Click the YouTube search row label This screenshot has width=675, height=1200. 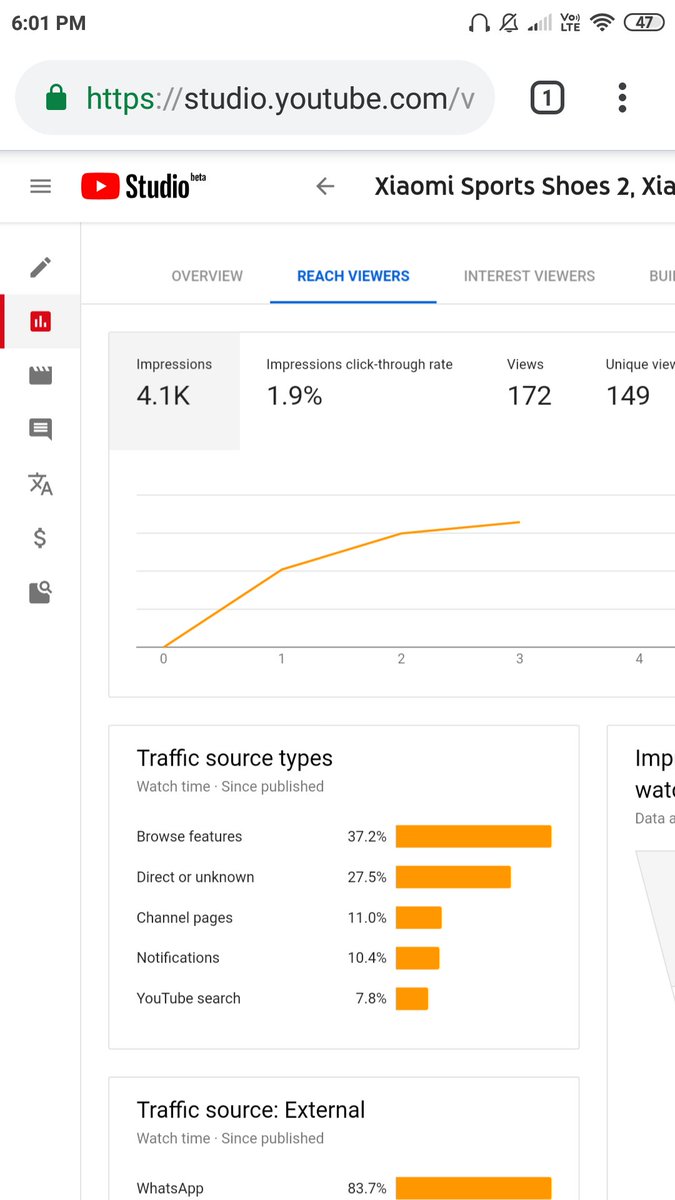pos(188,998)
